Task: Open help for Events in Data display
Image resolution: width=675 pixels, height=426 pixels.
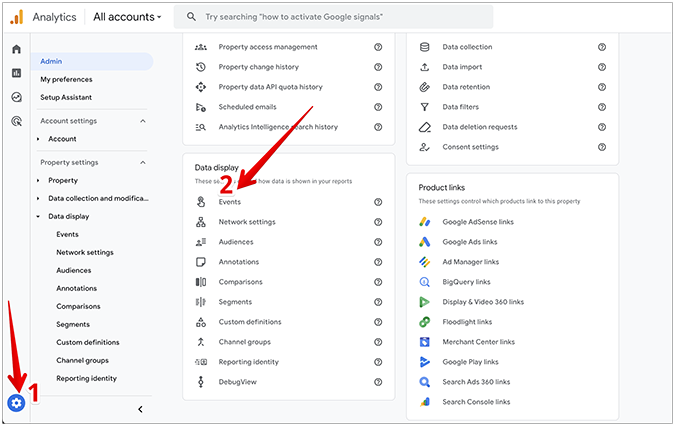Action: click(x=378, y=202)
